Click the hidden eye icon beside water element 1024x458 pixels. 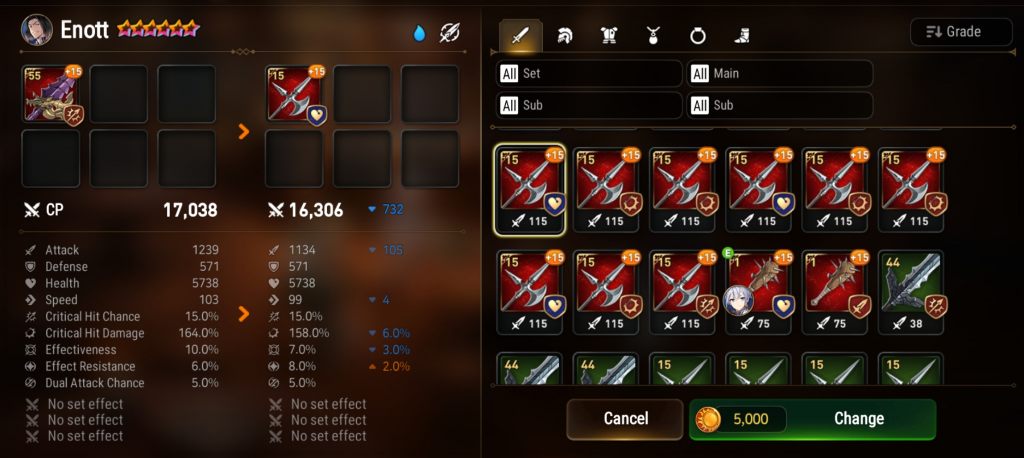[449, 33]
